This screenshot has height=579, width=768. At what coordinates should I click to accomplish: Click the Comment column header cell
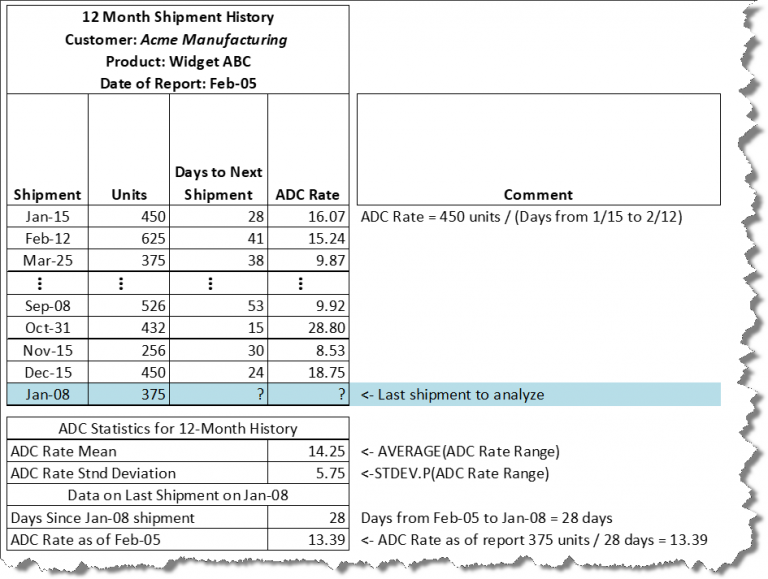(x=538, y=194)
